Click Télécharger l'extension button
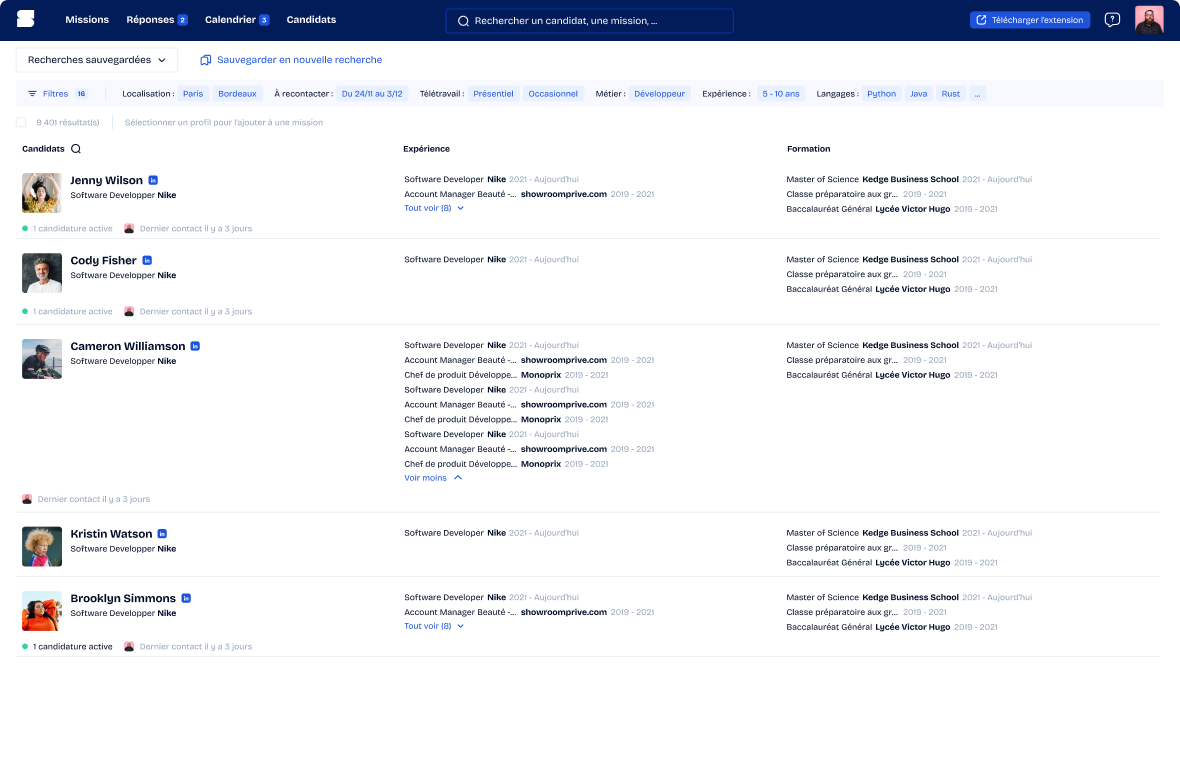 coord(1029,20)
